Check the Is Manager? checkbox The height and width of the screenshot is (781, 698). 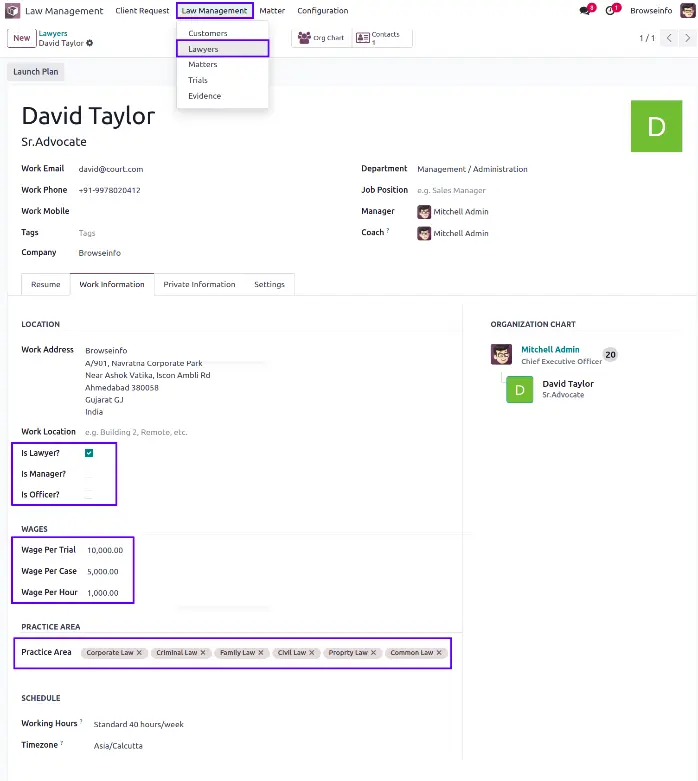point(88,474)
